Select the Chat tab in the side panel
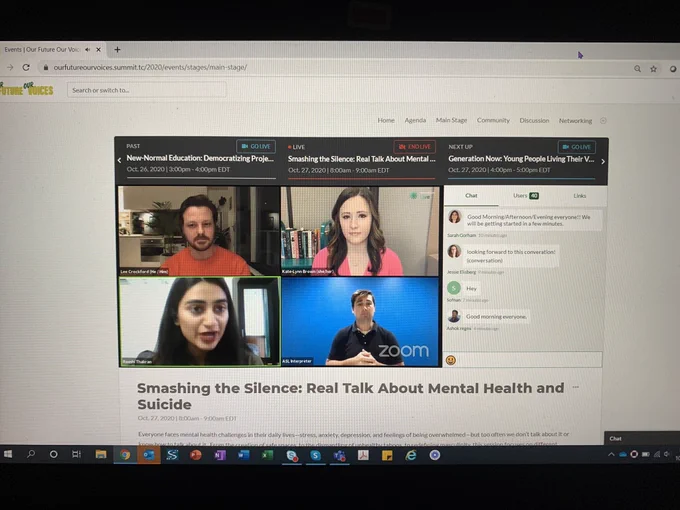Screen dimensions: 680x510 click(x=471, y=196)
